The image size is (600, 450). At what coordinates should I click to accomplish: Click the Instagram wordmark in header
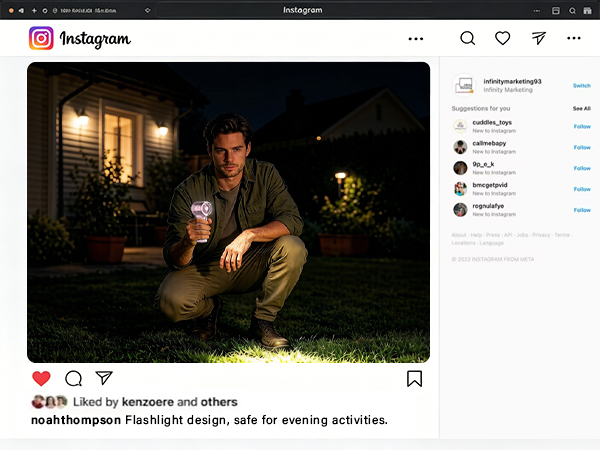click(x=95, y=39)
